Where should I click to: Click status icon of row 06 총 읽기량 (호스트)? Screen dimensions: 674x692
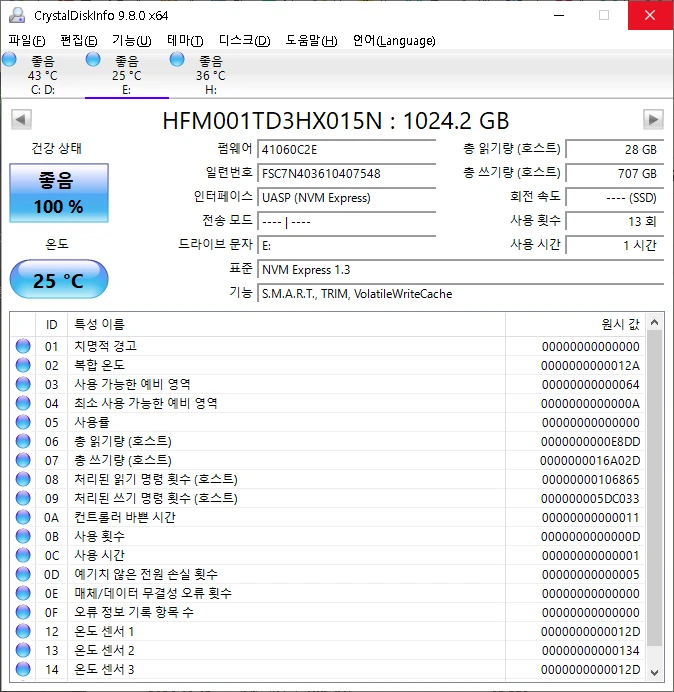pos(23,441)
